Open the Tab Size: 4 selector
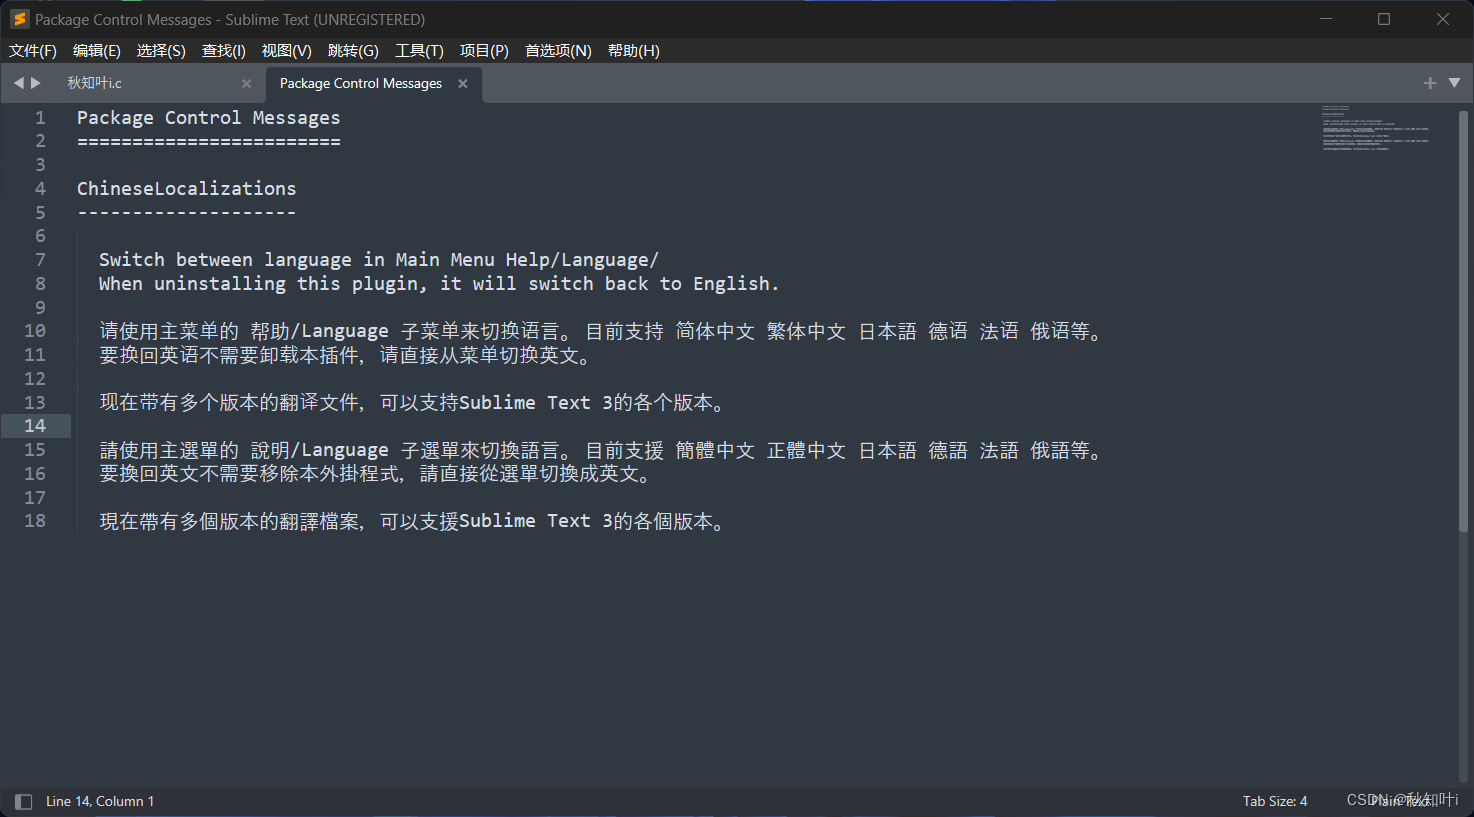1474x817 pixels. click(x=1275, y=801)
